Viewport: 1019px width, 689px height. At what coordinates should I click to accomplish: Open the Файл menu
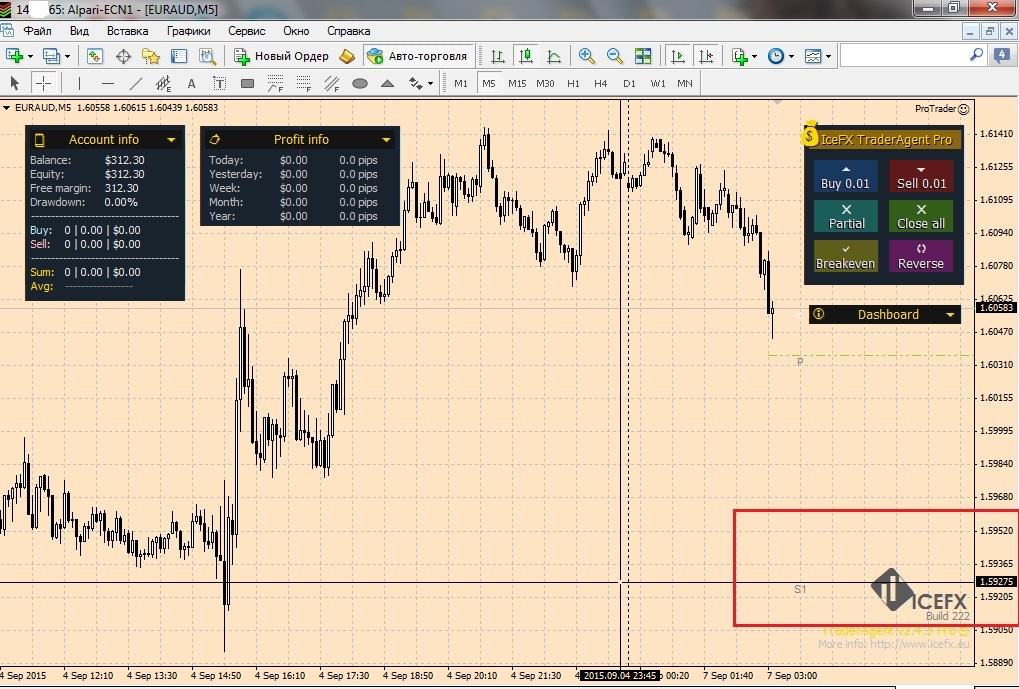(x=38, y=31)
